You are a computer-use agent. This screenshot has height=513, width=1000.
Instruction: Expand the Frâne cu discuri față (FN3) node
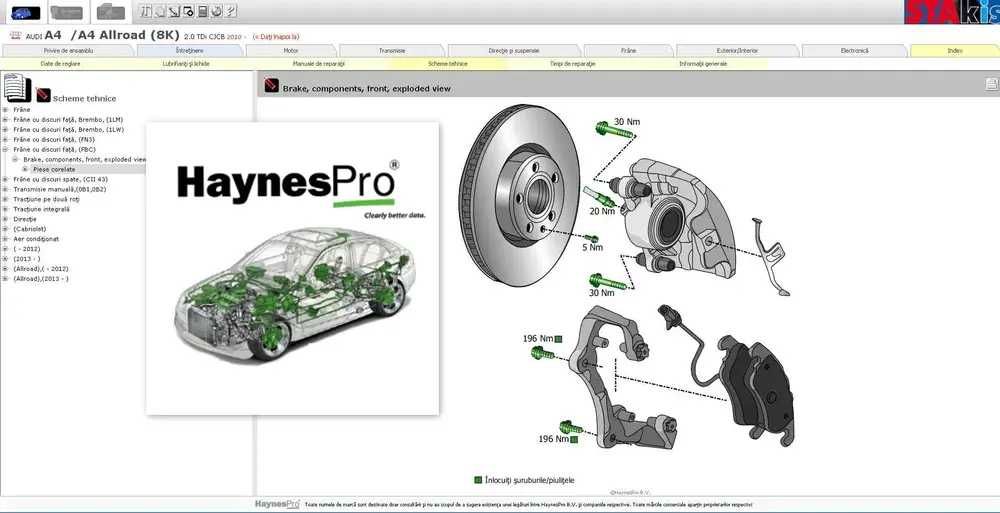5,139
